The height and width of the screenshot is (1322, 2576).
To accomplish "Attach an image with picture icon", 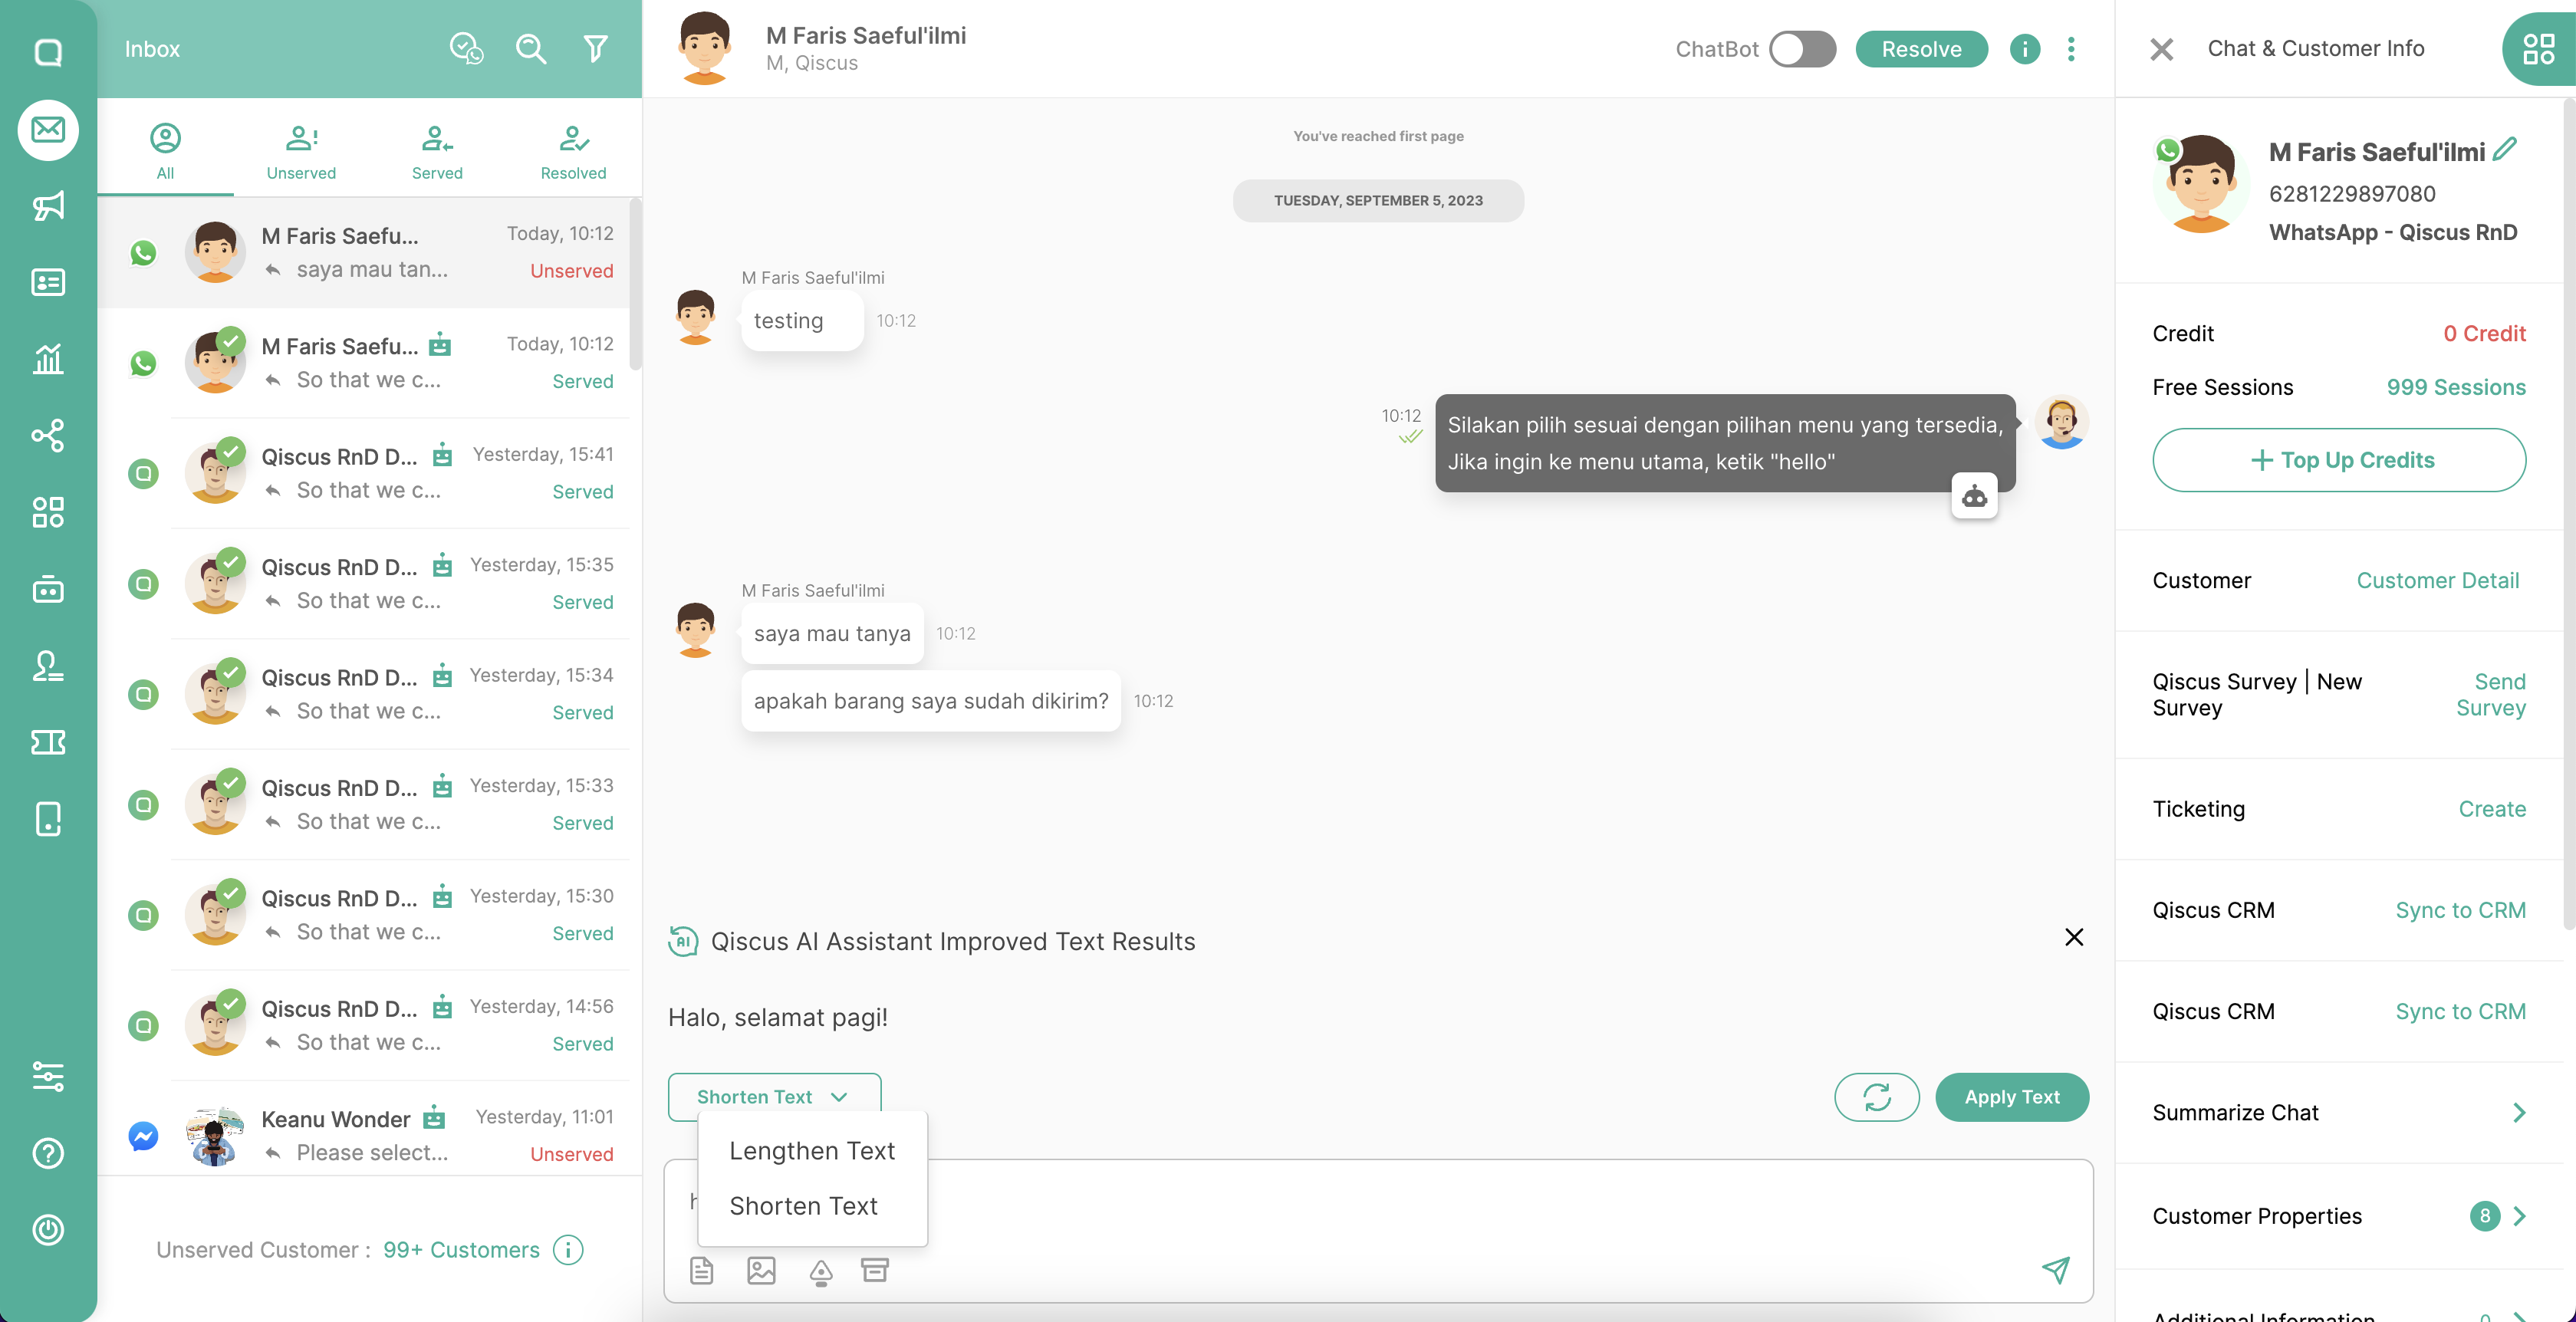I will (761, 1270).
